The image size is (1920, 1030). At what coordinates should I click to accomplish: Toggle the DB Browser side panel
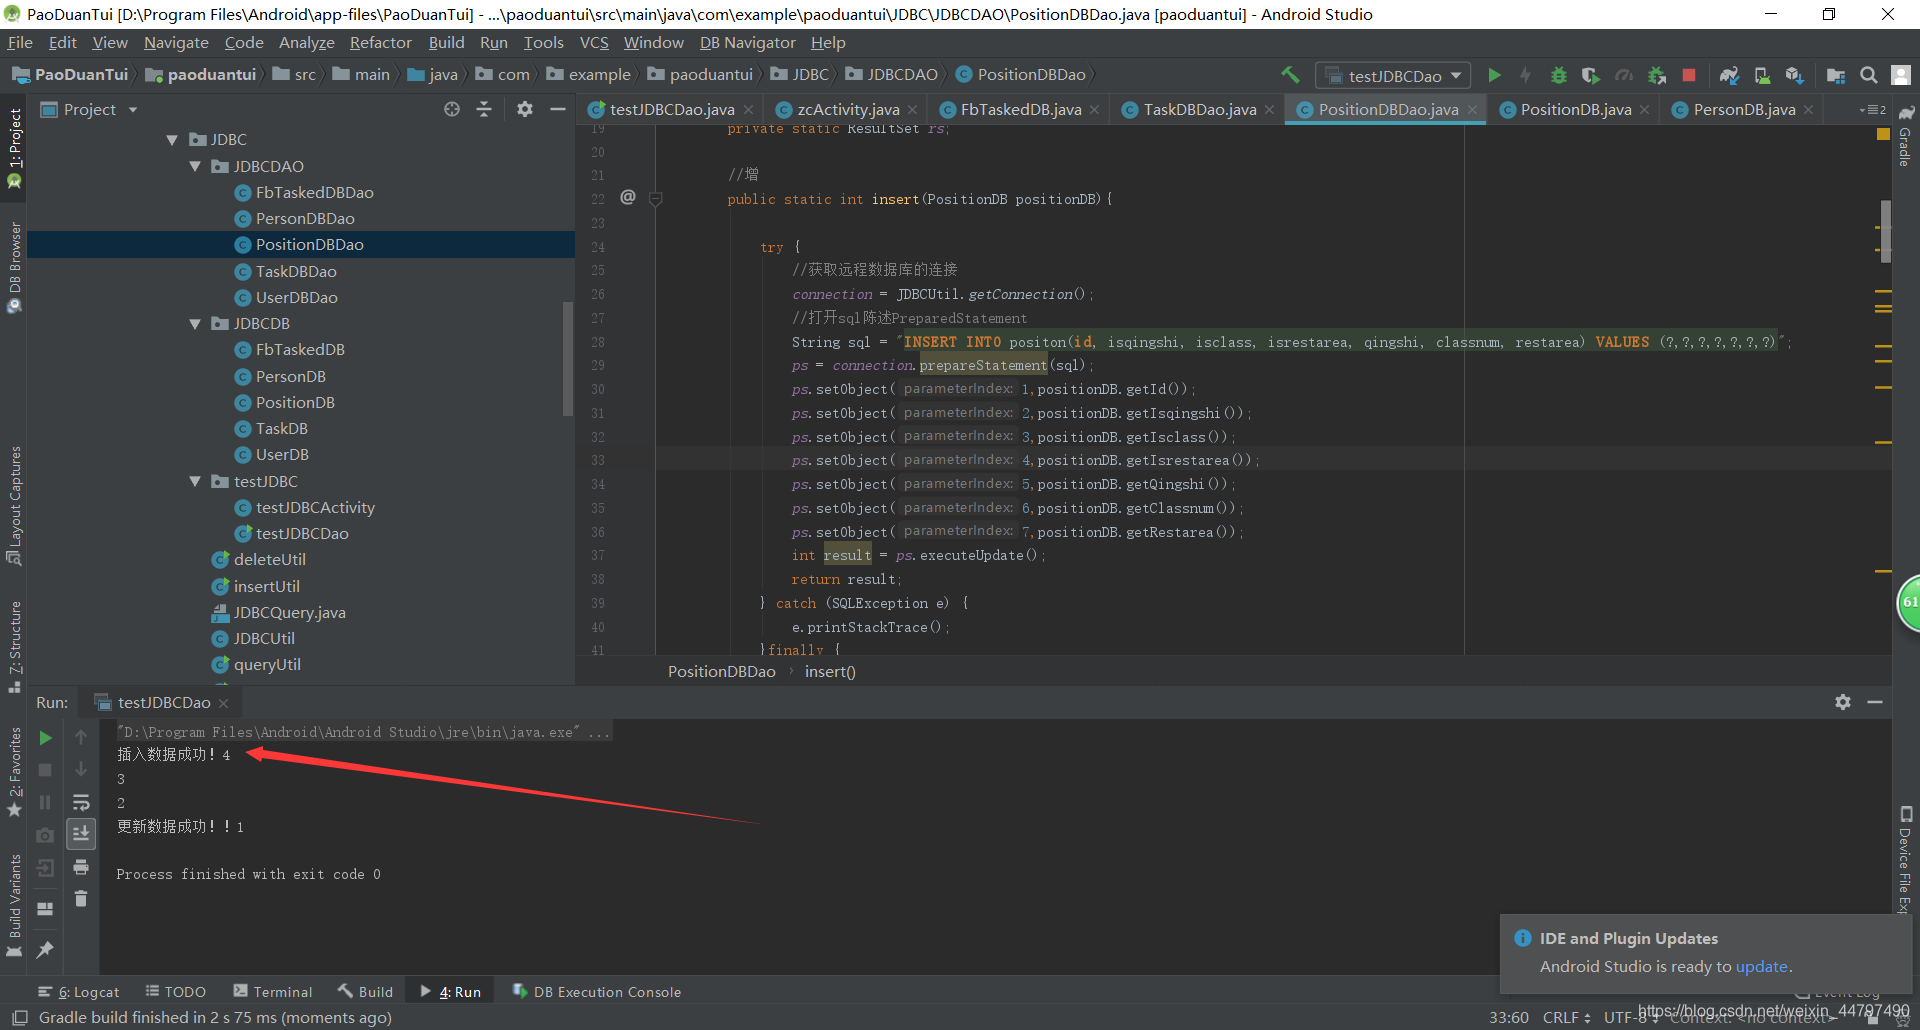point(14,267)
